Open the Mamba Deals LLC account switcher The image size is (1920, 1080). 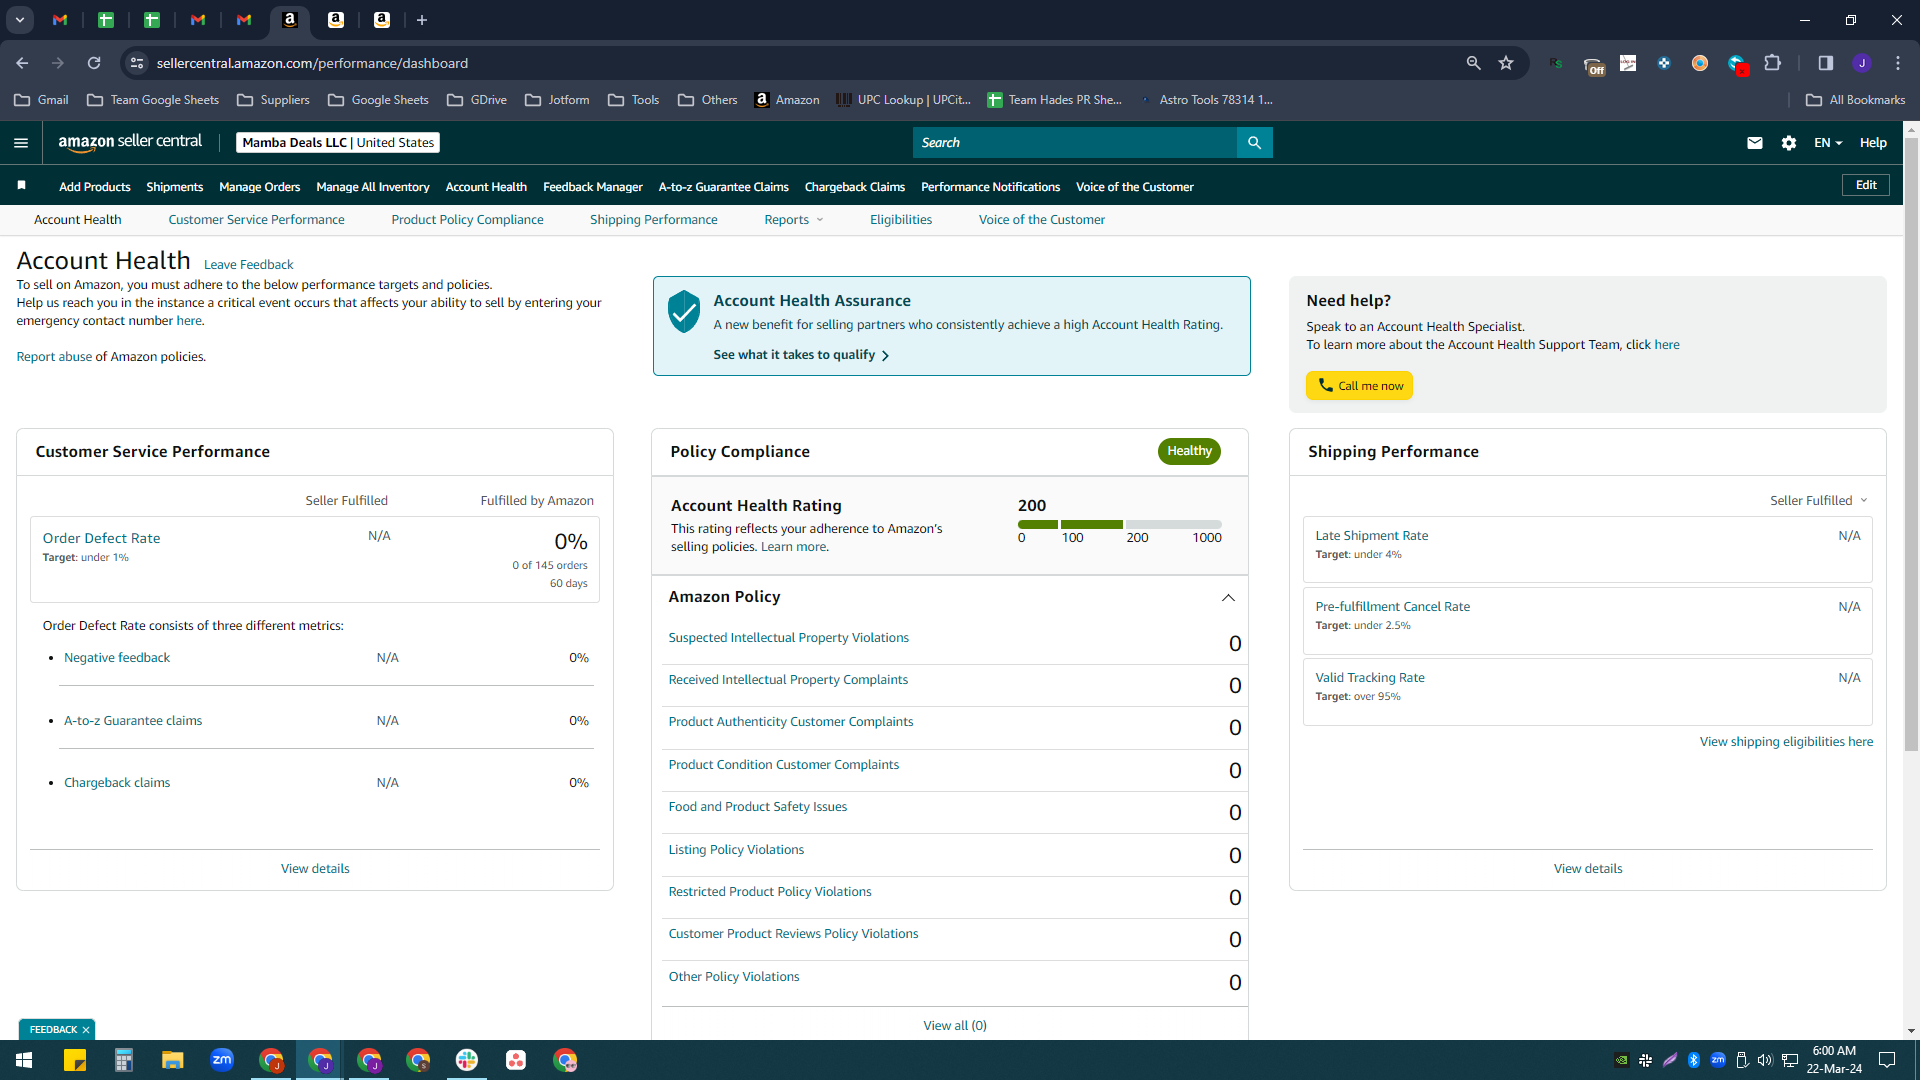pyautogui.click(x=338, y=142)
